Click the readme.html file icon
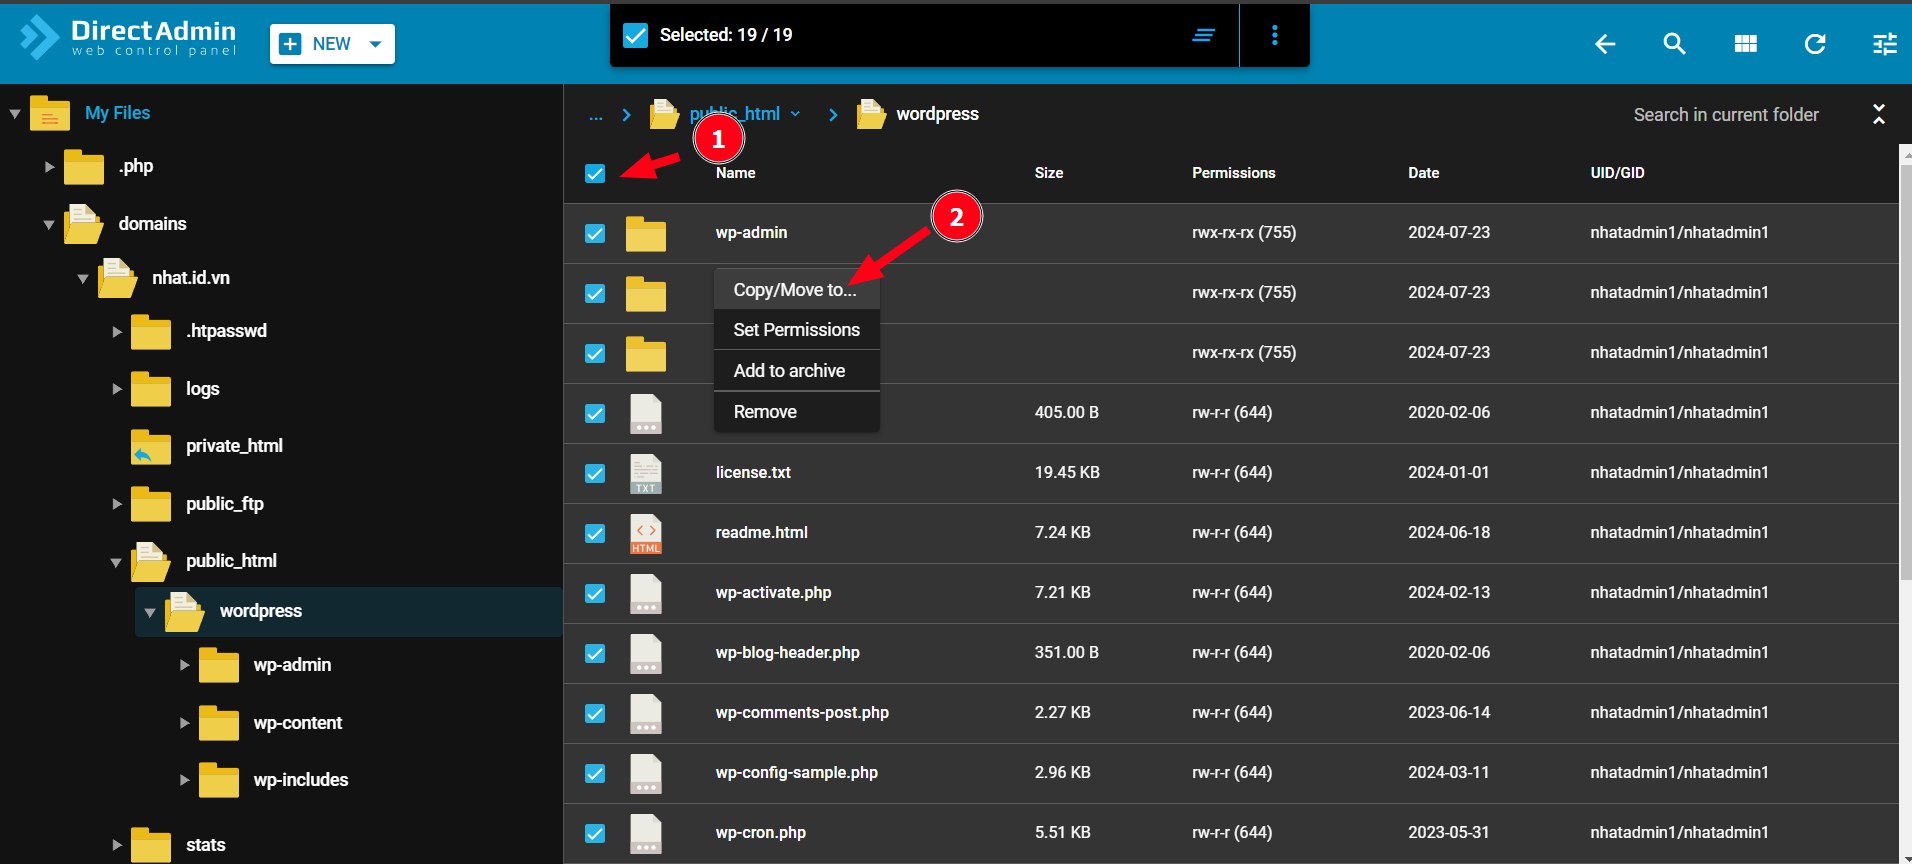1912x864 pixels. coord(646,534)
